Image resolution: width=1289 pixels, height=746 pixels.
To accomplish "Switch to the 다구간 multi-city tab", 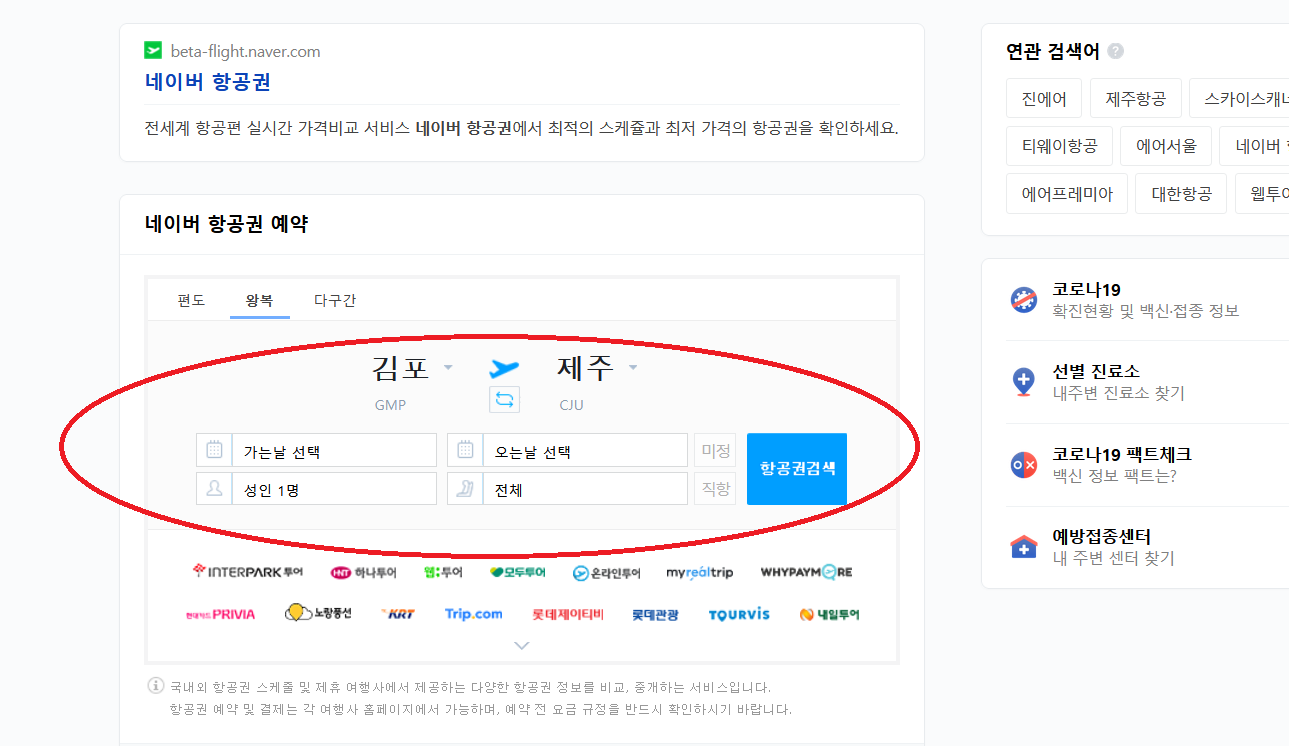I will pos(335,300).
